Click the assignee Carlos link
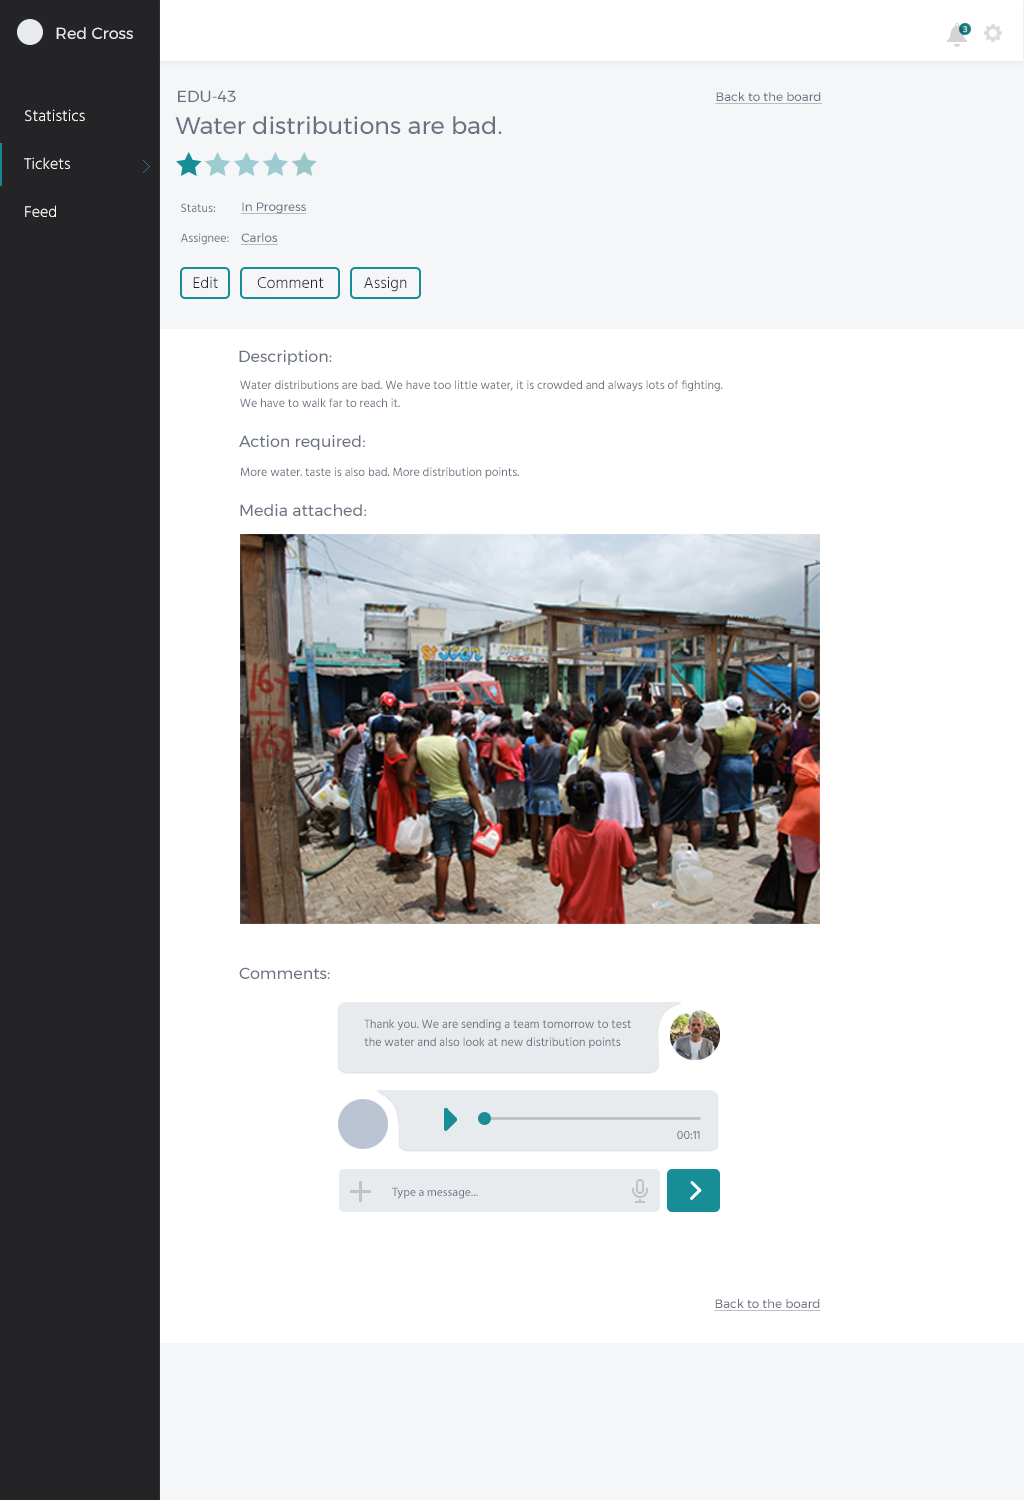This screenshot has height=1500, width=1024. tap(259, 238)
